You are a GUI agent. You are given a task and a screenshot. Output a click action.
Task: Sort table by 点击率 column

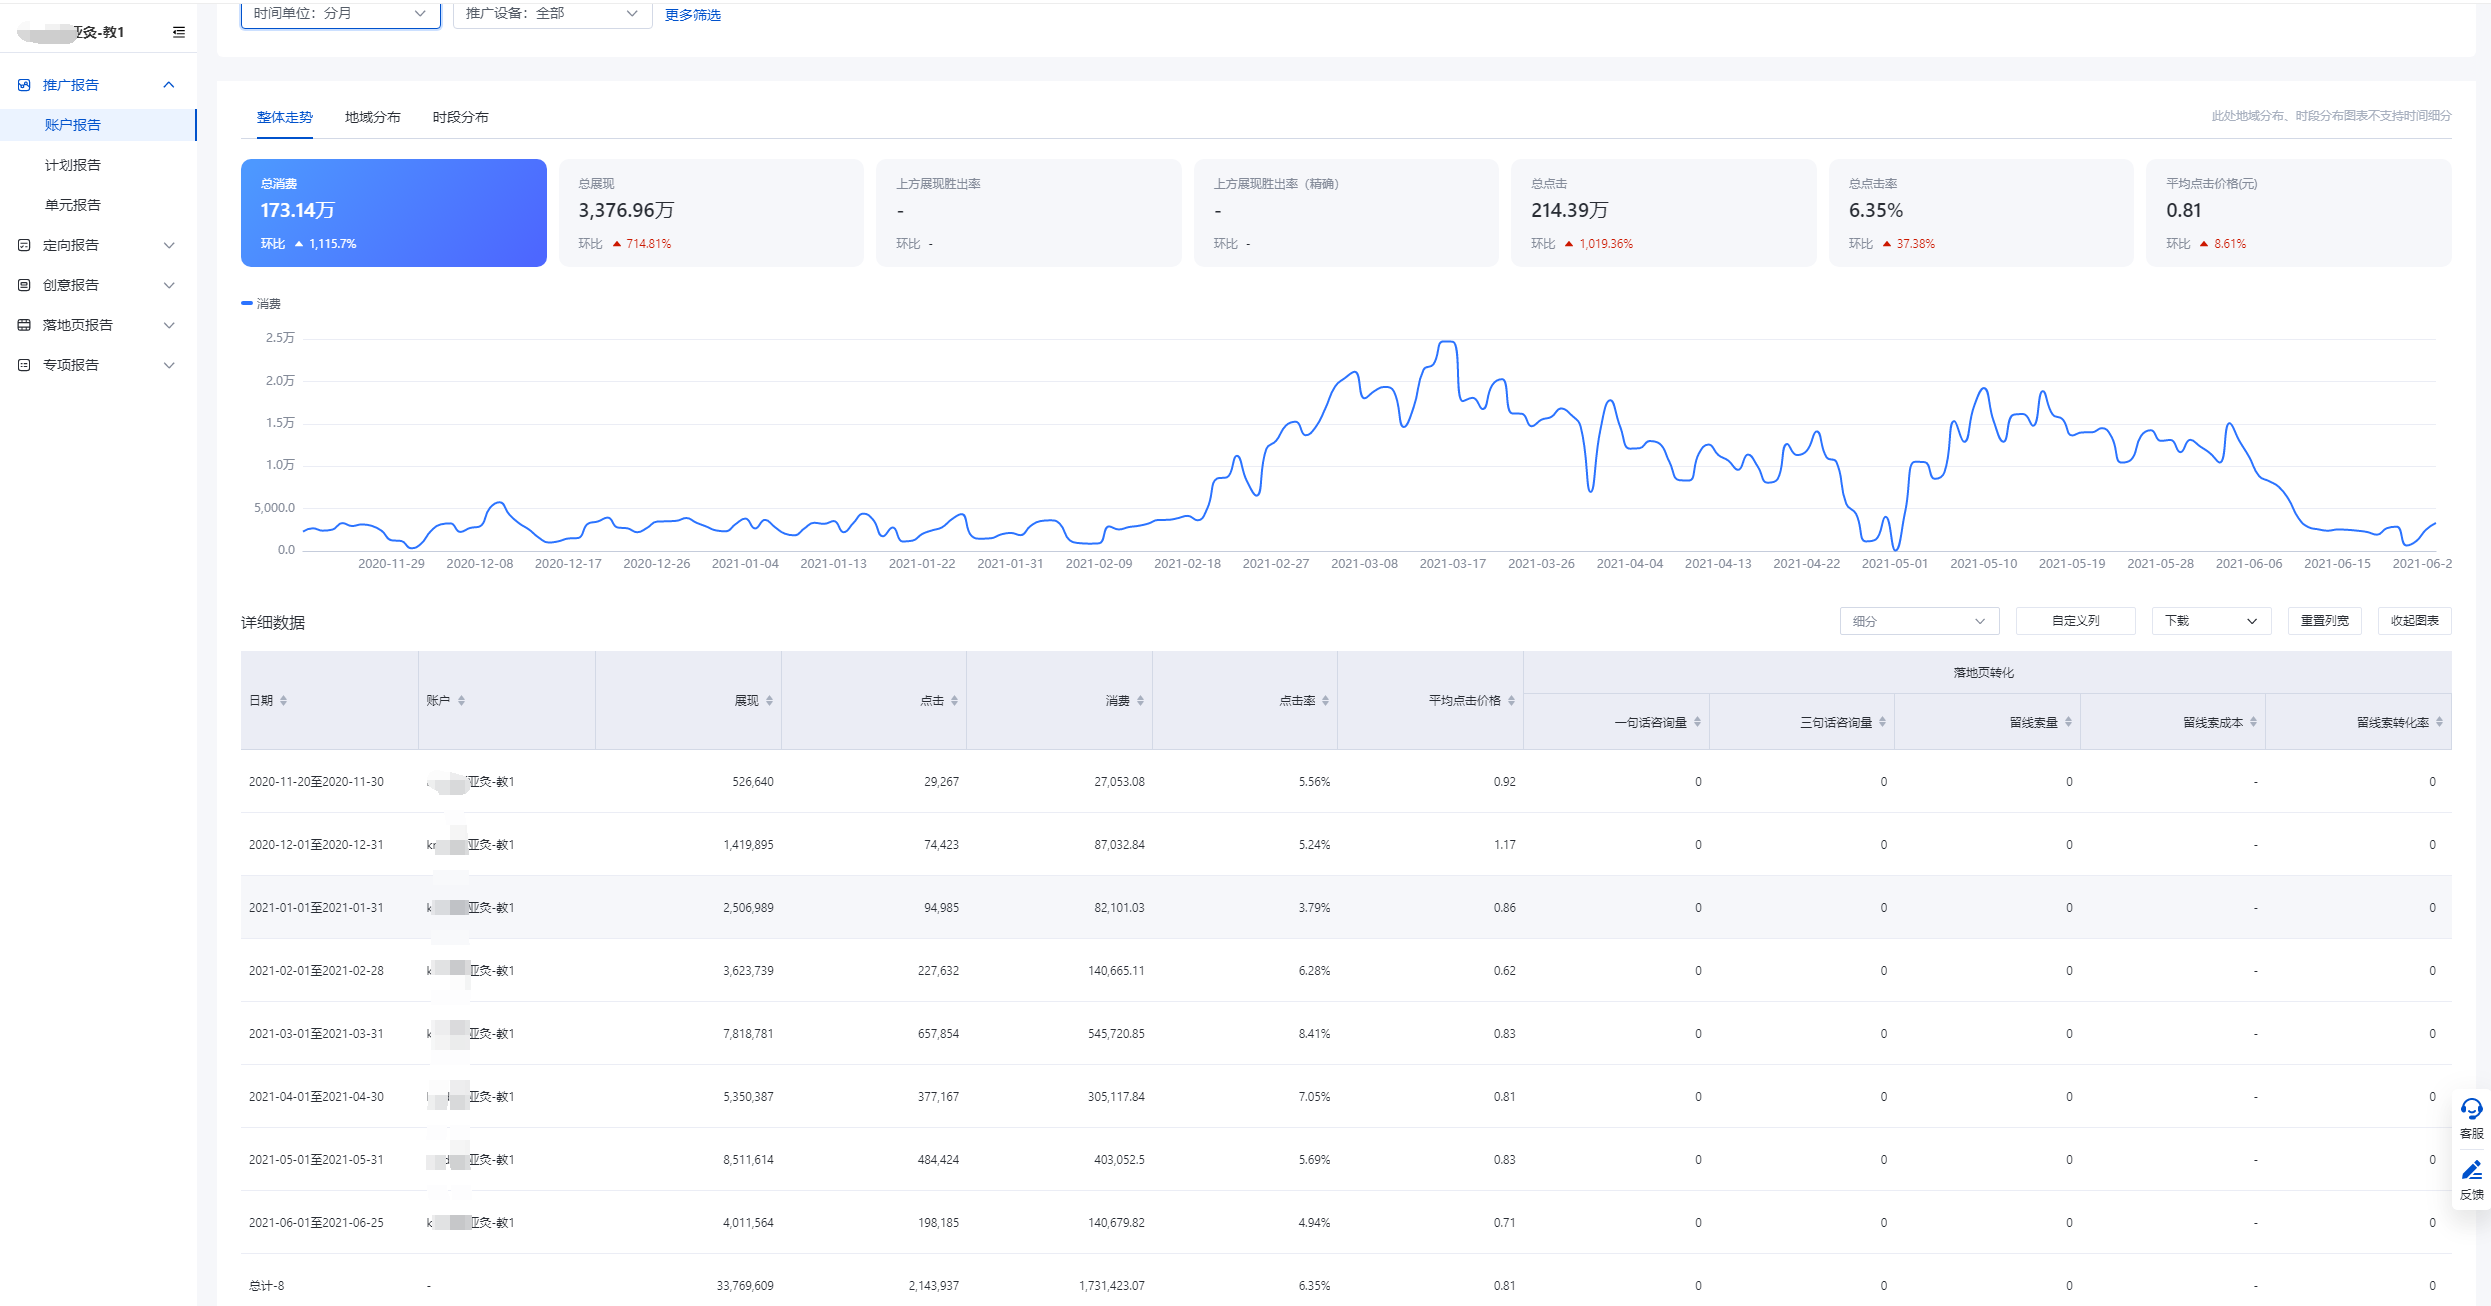tap(1325, 700)
